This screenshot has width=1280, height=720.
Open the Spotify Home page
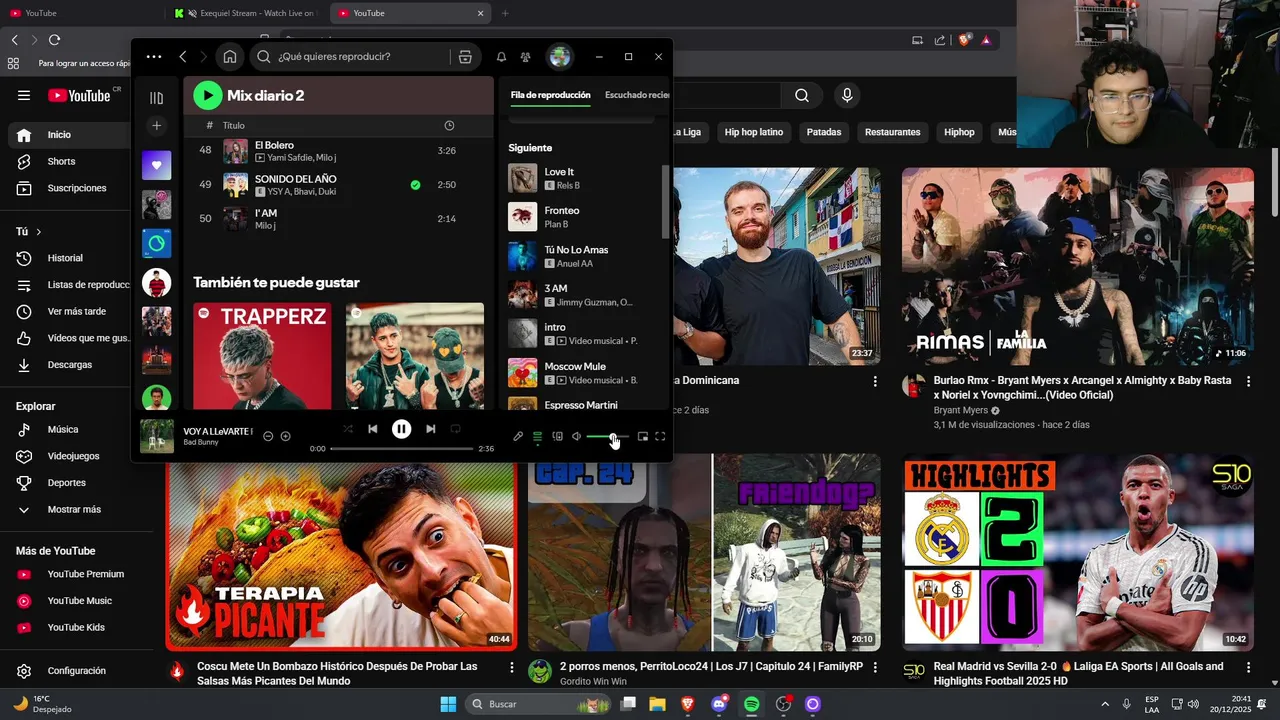pyautogui.click(x=230, y=57)
